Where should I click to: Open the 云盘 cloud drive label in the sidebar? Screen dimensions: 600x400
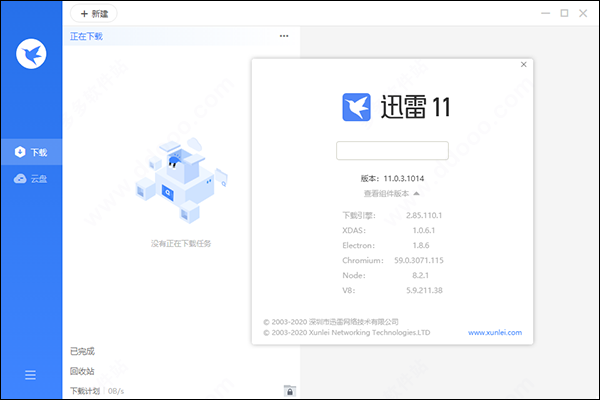pyautogui.click(x=39, y=179)
